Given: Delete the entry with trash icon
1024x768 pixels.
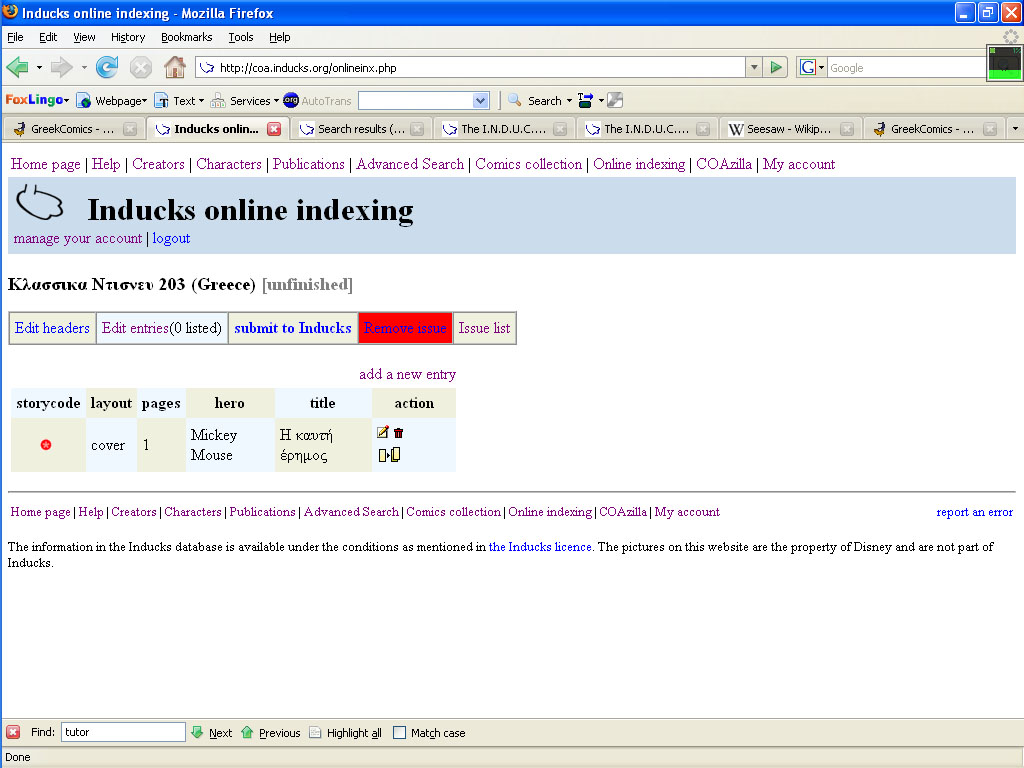Looking at the screenshot, I should [x=399, y=433].
